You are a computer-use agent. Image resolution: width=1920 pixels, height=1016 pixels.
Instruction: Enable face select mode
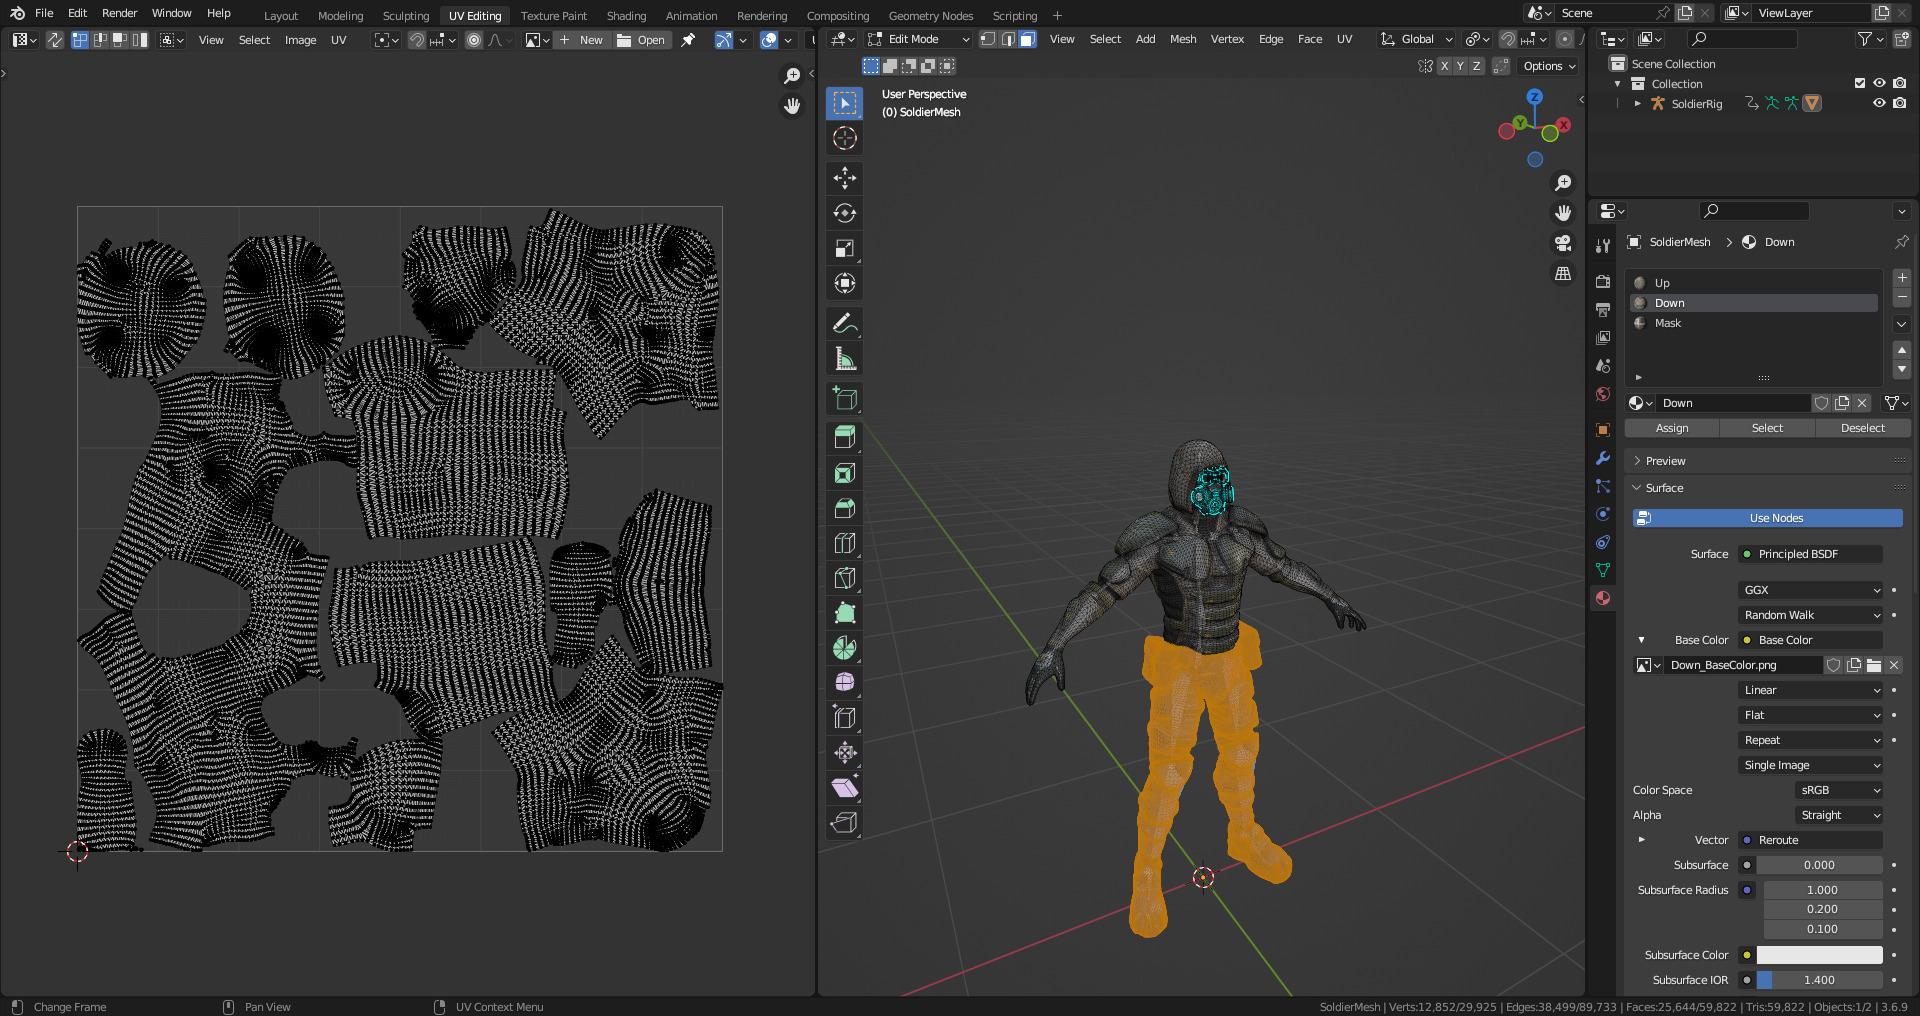pos(1027,39)
